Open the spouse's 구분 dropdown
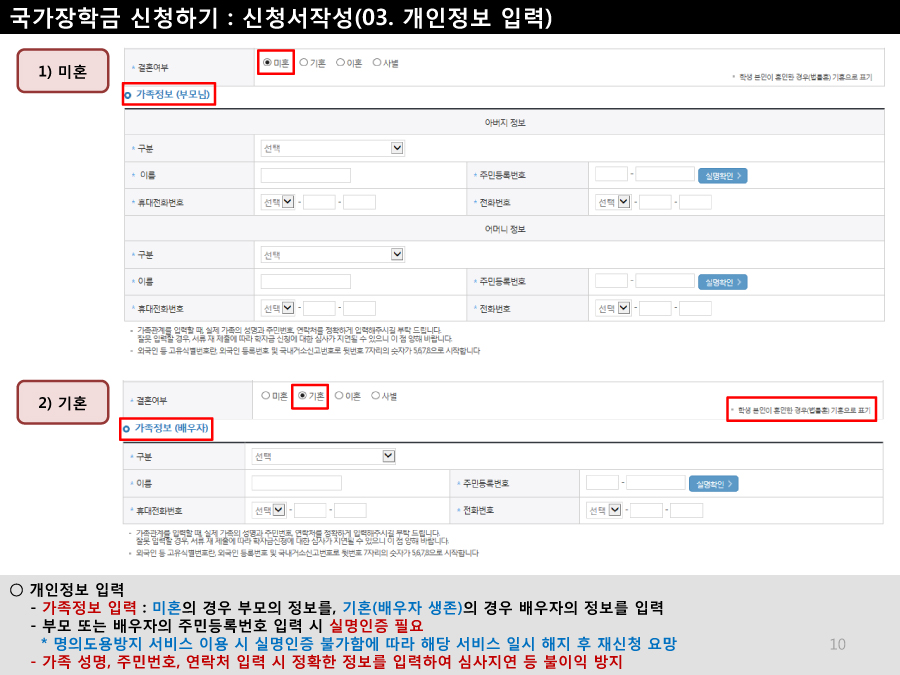The height and width of the screenshot is (675, 900). click(x=324, y=456)
